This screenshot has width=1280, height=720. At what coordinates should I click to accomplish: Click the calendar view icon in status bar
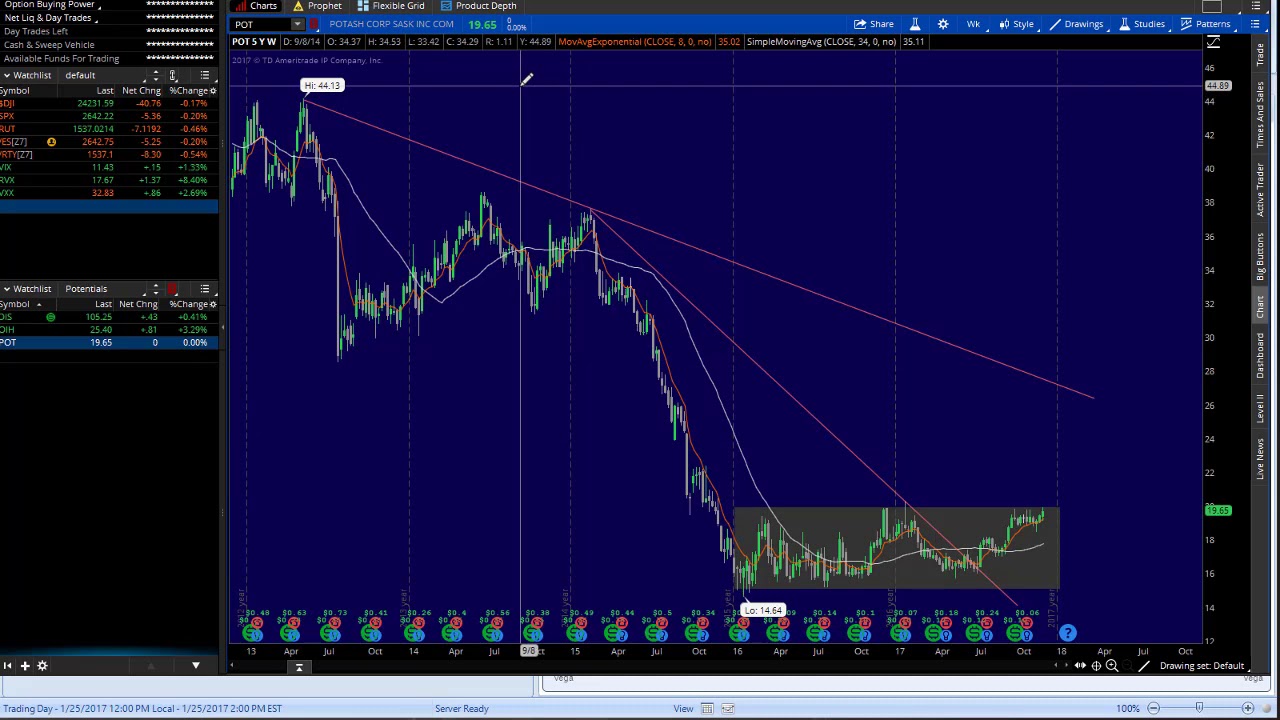point(707,709)
